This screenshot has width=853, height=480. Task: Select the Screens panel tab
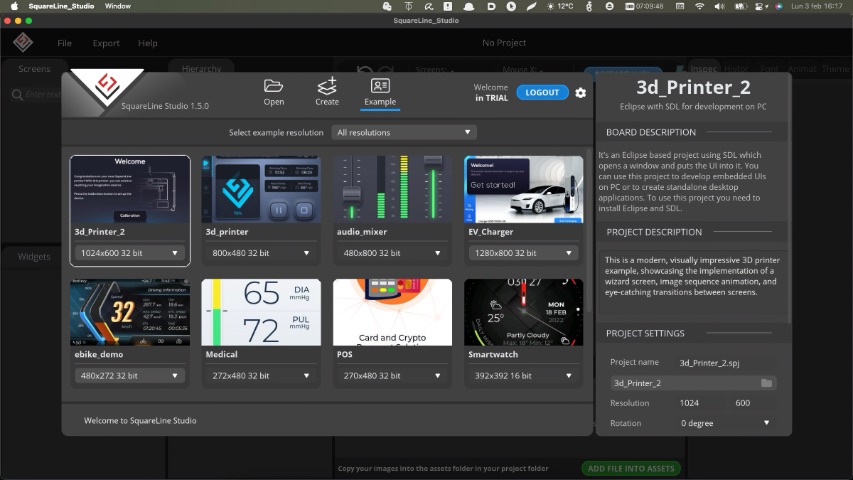34,69
